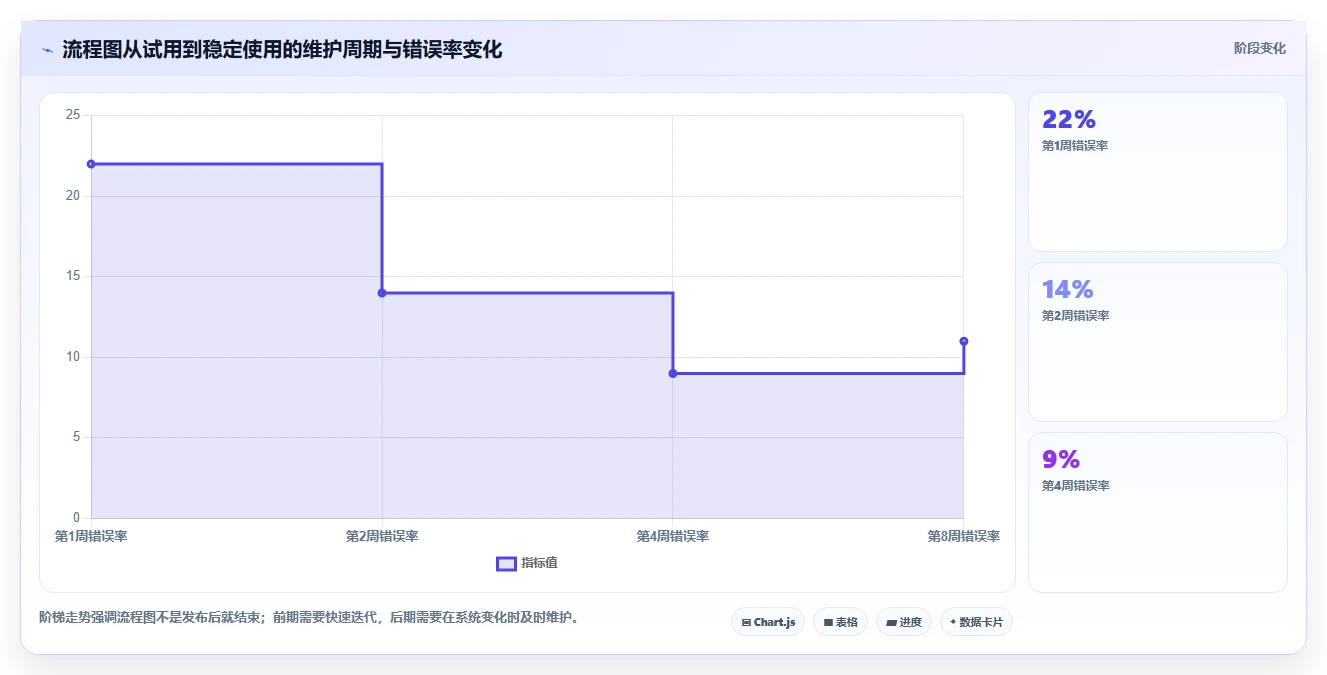Click the 第4周错误率 x-axis label
Image resolution: width=1327 pixels, height=675 pixels.
pos(673,536)
